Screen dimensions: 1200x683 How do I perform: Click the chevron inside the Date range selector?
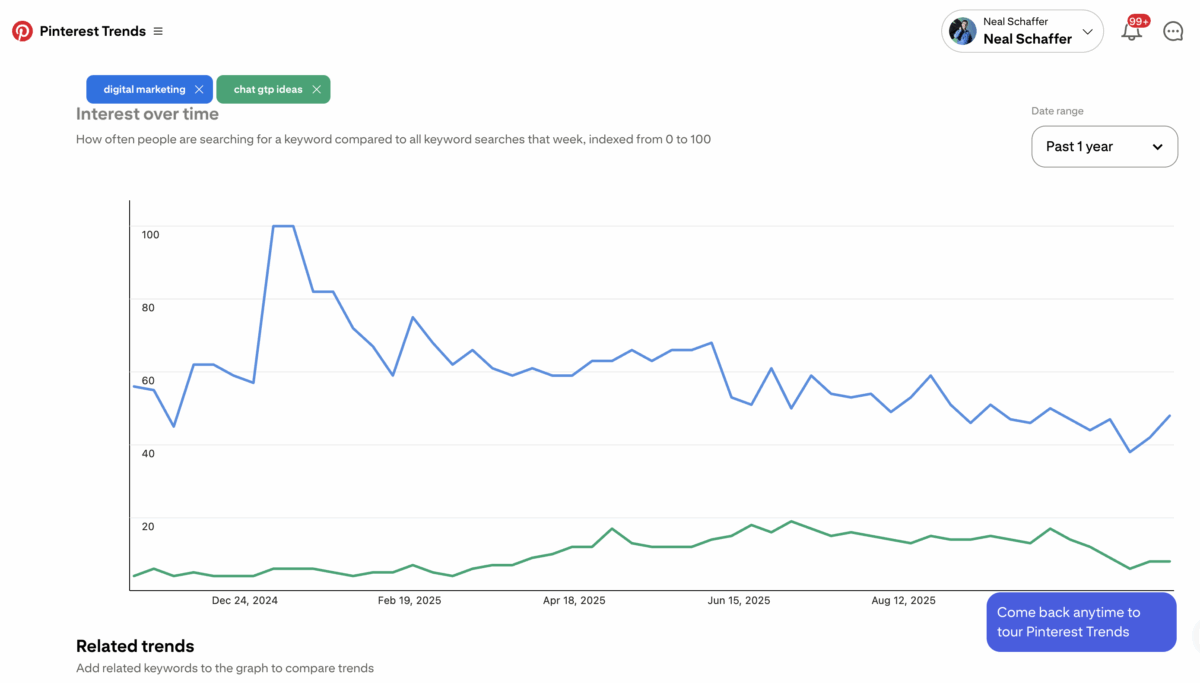pos(1158,146)
